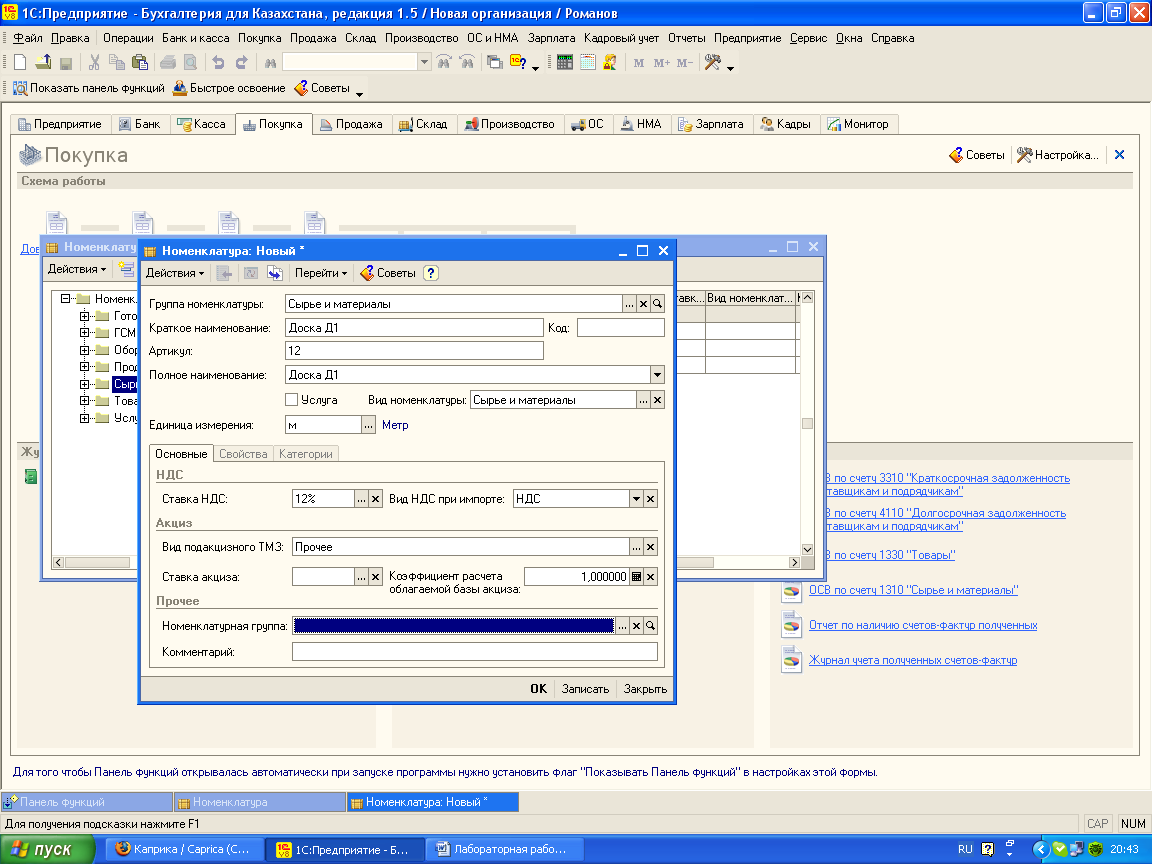Clear the Группа номенклатуры field with X
1152x864 pixels.
click(644, 304)
